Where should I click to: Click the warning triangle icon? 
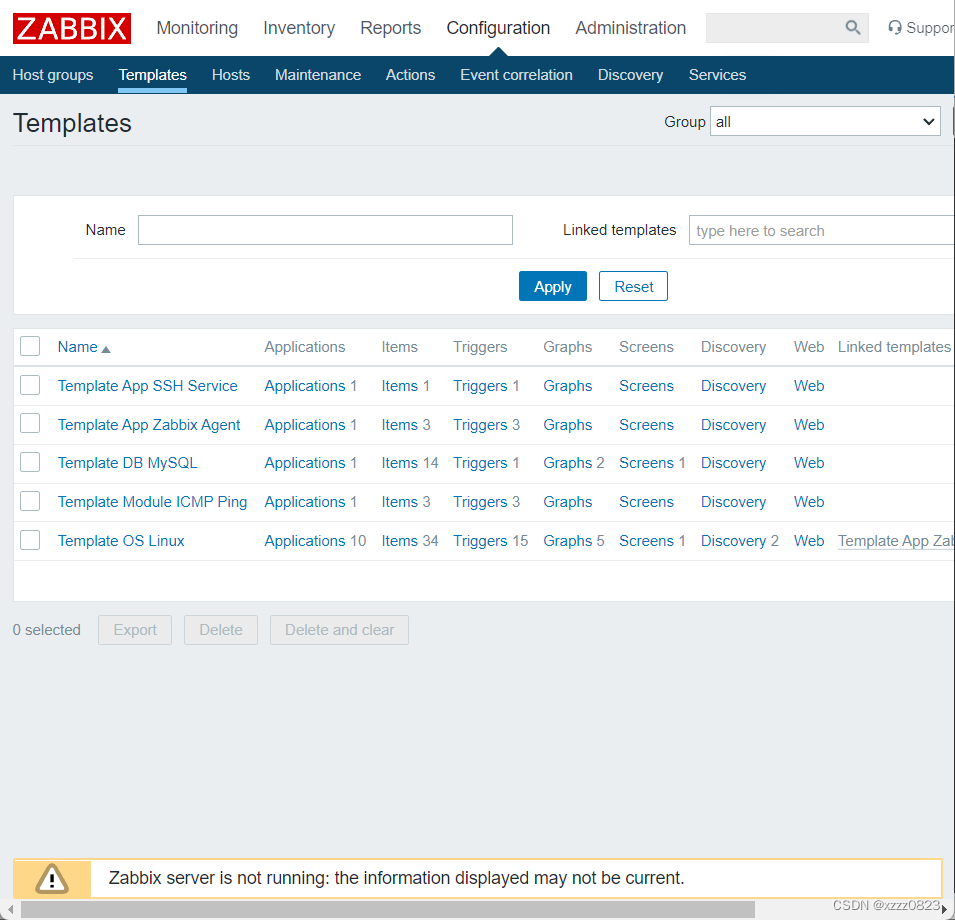pyautogui.click(x=52, y=878)
